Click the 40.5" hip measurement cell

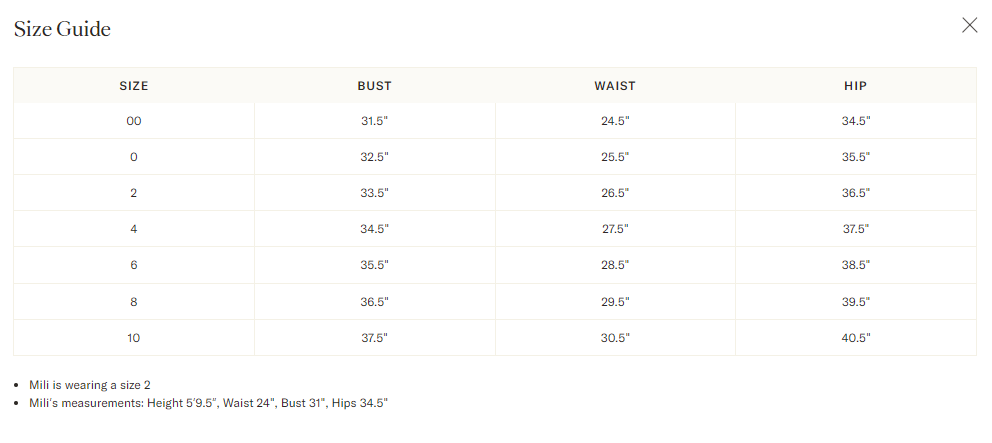click(855, 338)
